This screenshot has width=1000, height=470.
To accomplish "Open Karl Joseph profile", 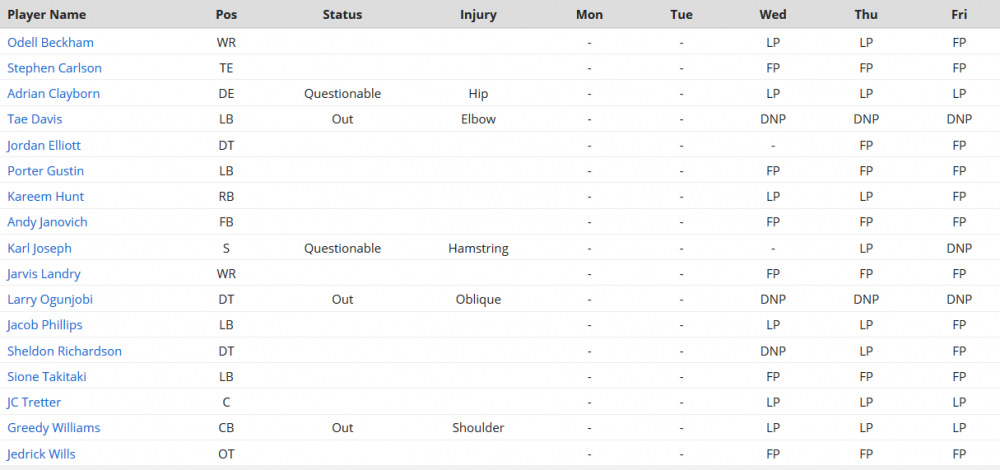I will click(40, 248).
